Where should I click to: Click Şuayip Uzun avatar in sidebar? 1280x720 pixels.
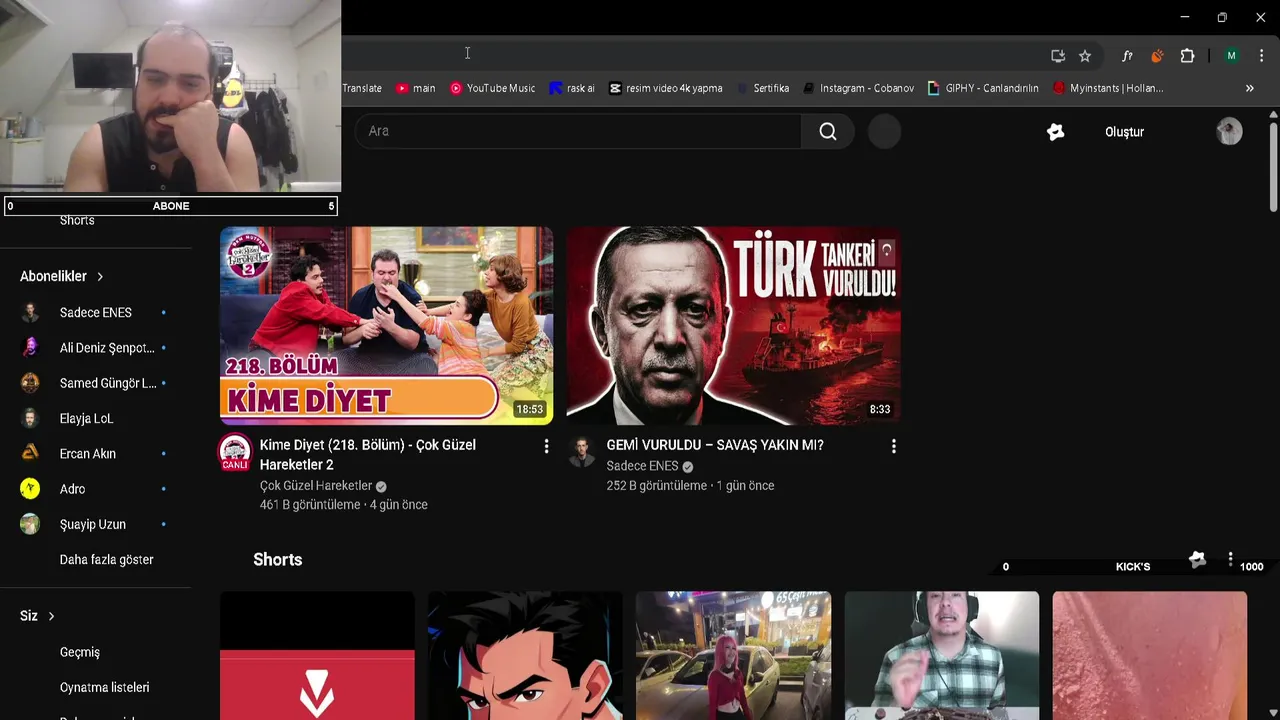pos(30,524)
